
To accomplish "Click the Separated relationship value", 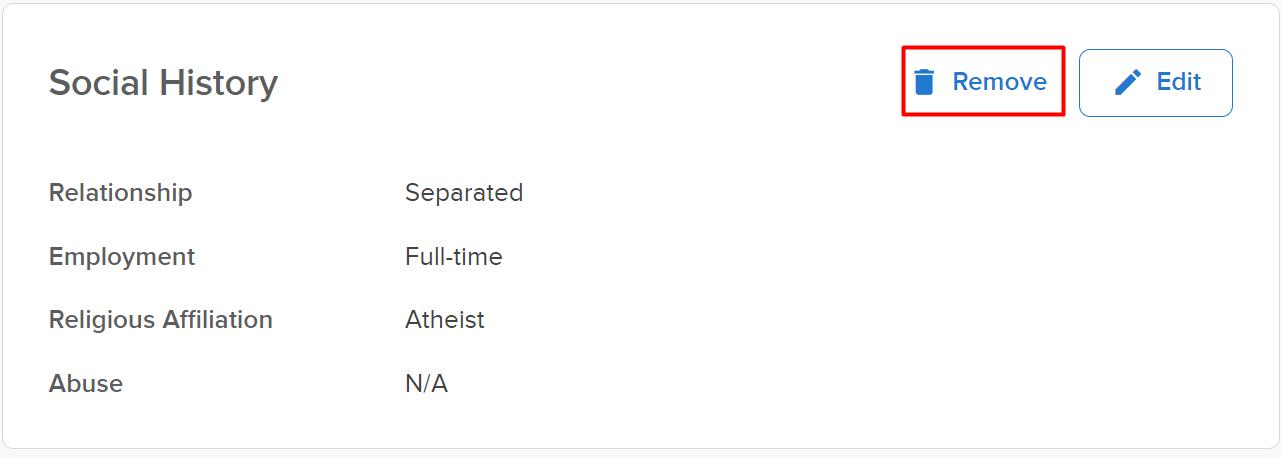I will [x=464, y=192].
